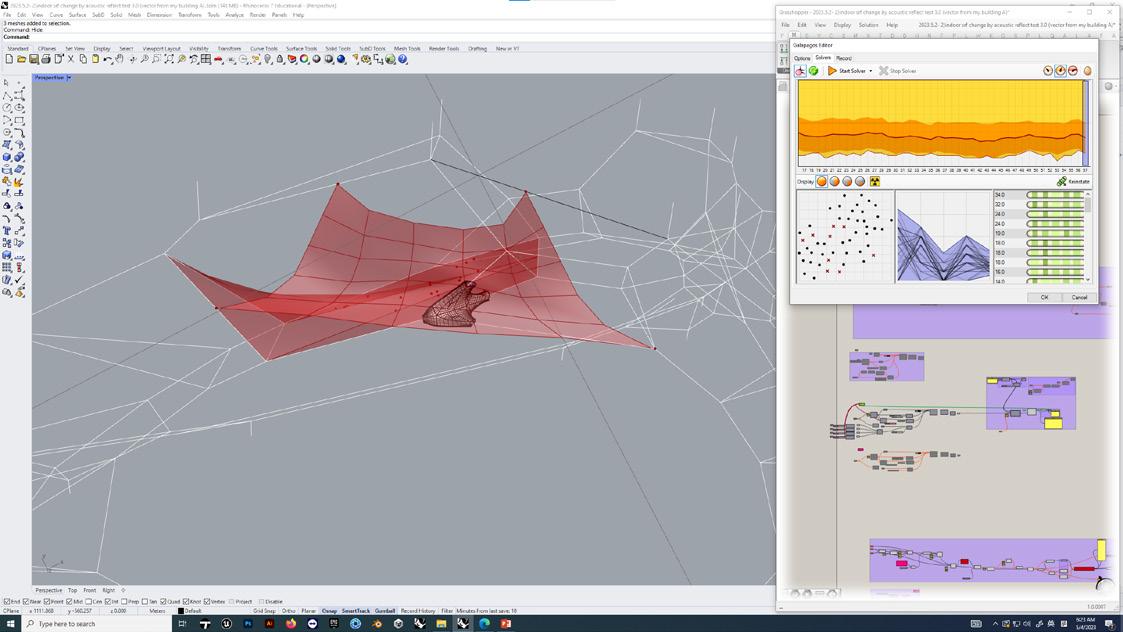Click the first genome slider valued 34.0
This screenshot has height=632, width=1123.
(x=1055, y=195)
